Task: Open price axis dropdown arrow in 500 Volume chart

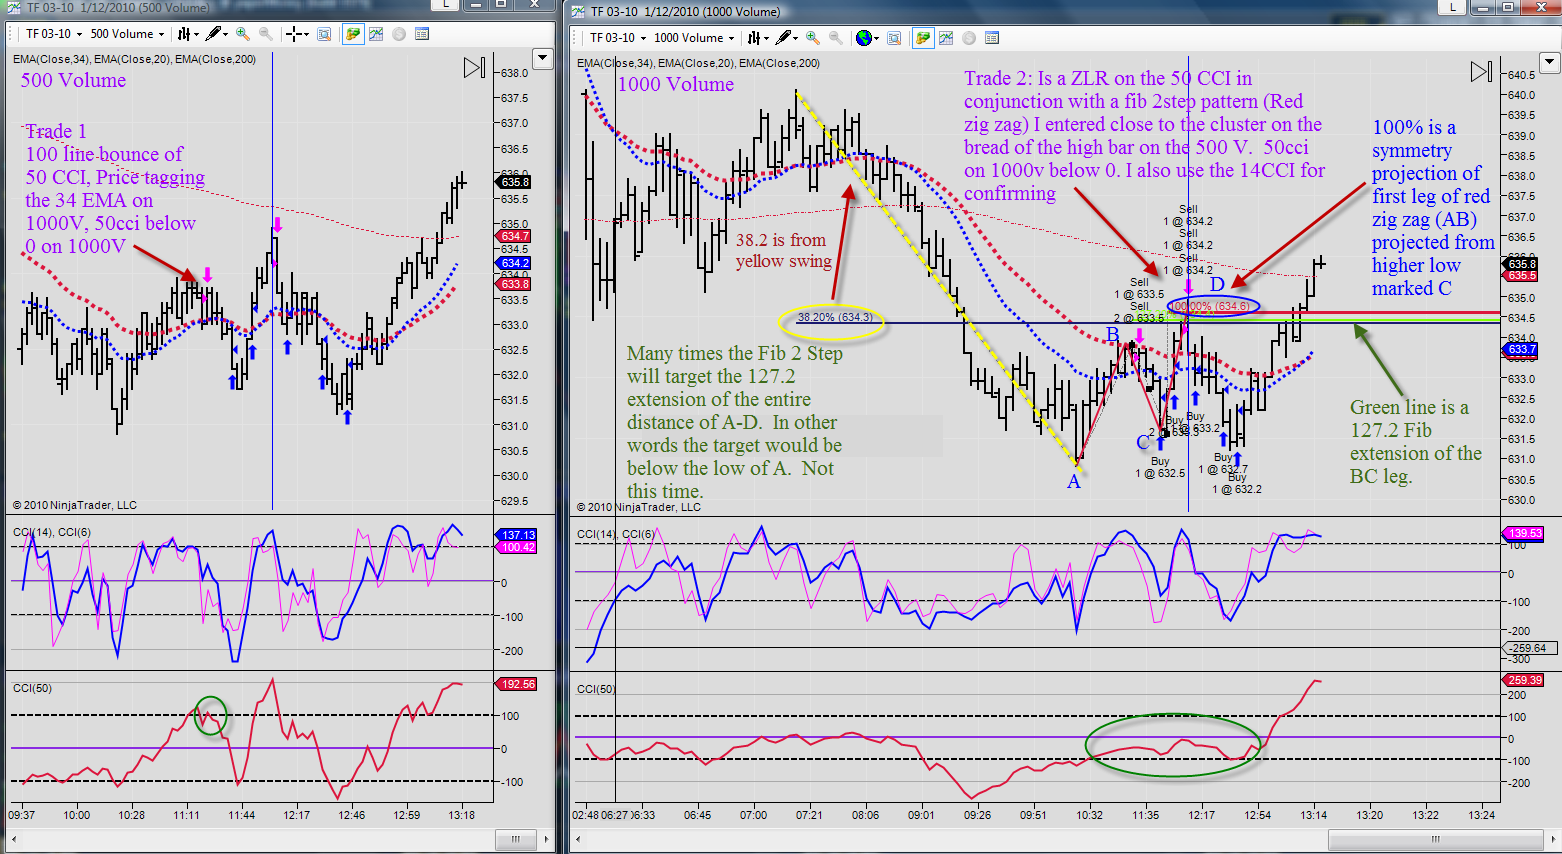Action: click(x=542, y=58)
